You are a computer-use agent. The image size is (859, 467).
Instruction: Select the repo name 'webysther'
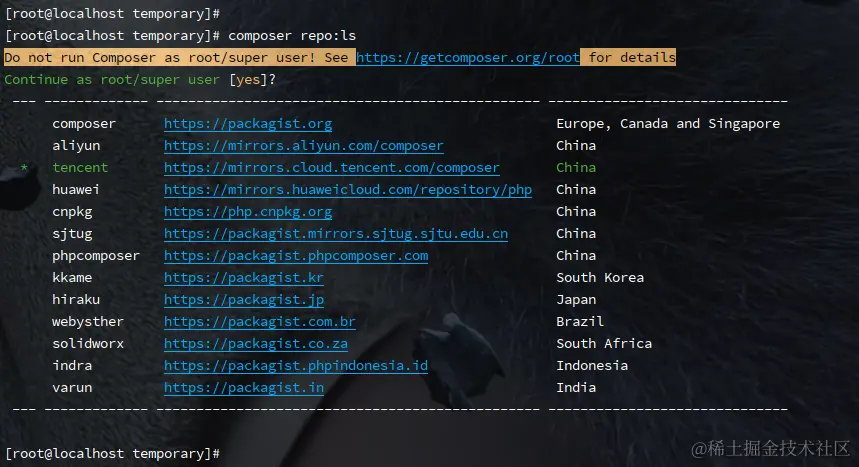[88, 321]
